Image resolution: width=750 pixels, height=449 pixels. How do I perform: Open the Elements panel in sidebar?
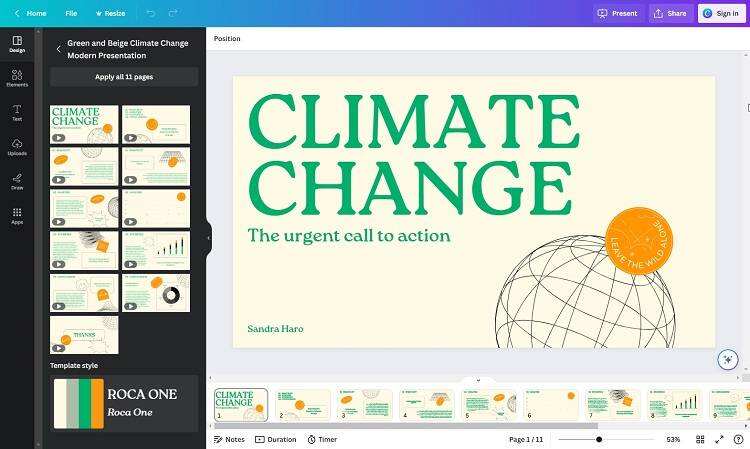tap(17, 76)
